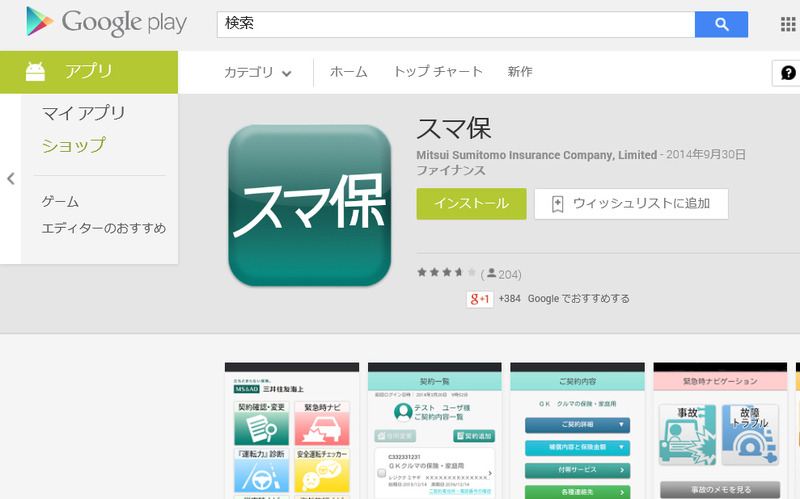Expand the カテゴリ dropdown

click(258, 72)
